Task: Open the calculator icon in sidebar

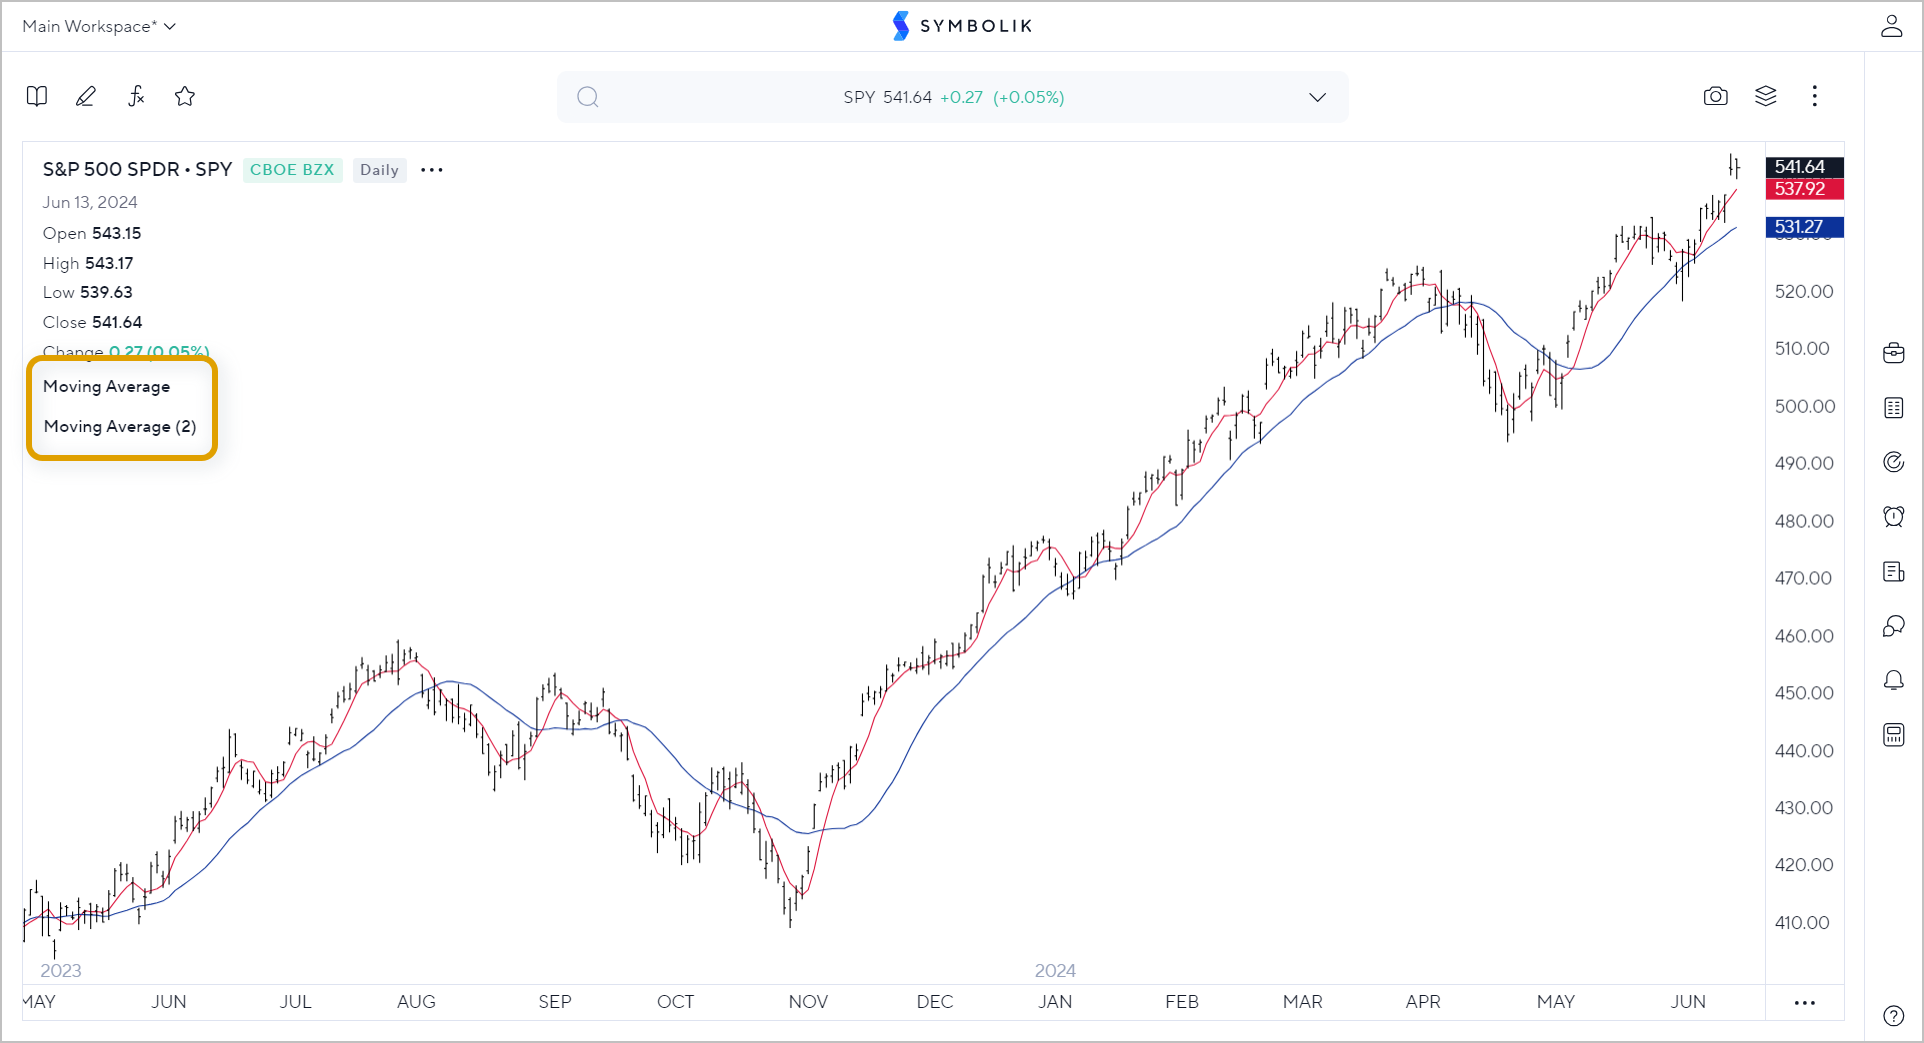Action: 1894,735
